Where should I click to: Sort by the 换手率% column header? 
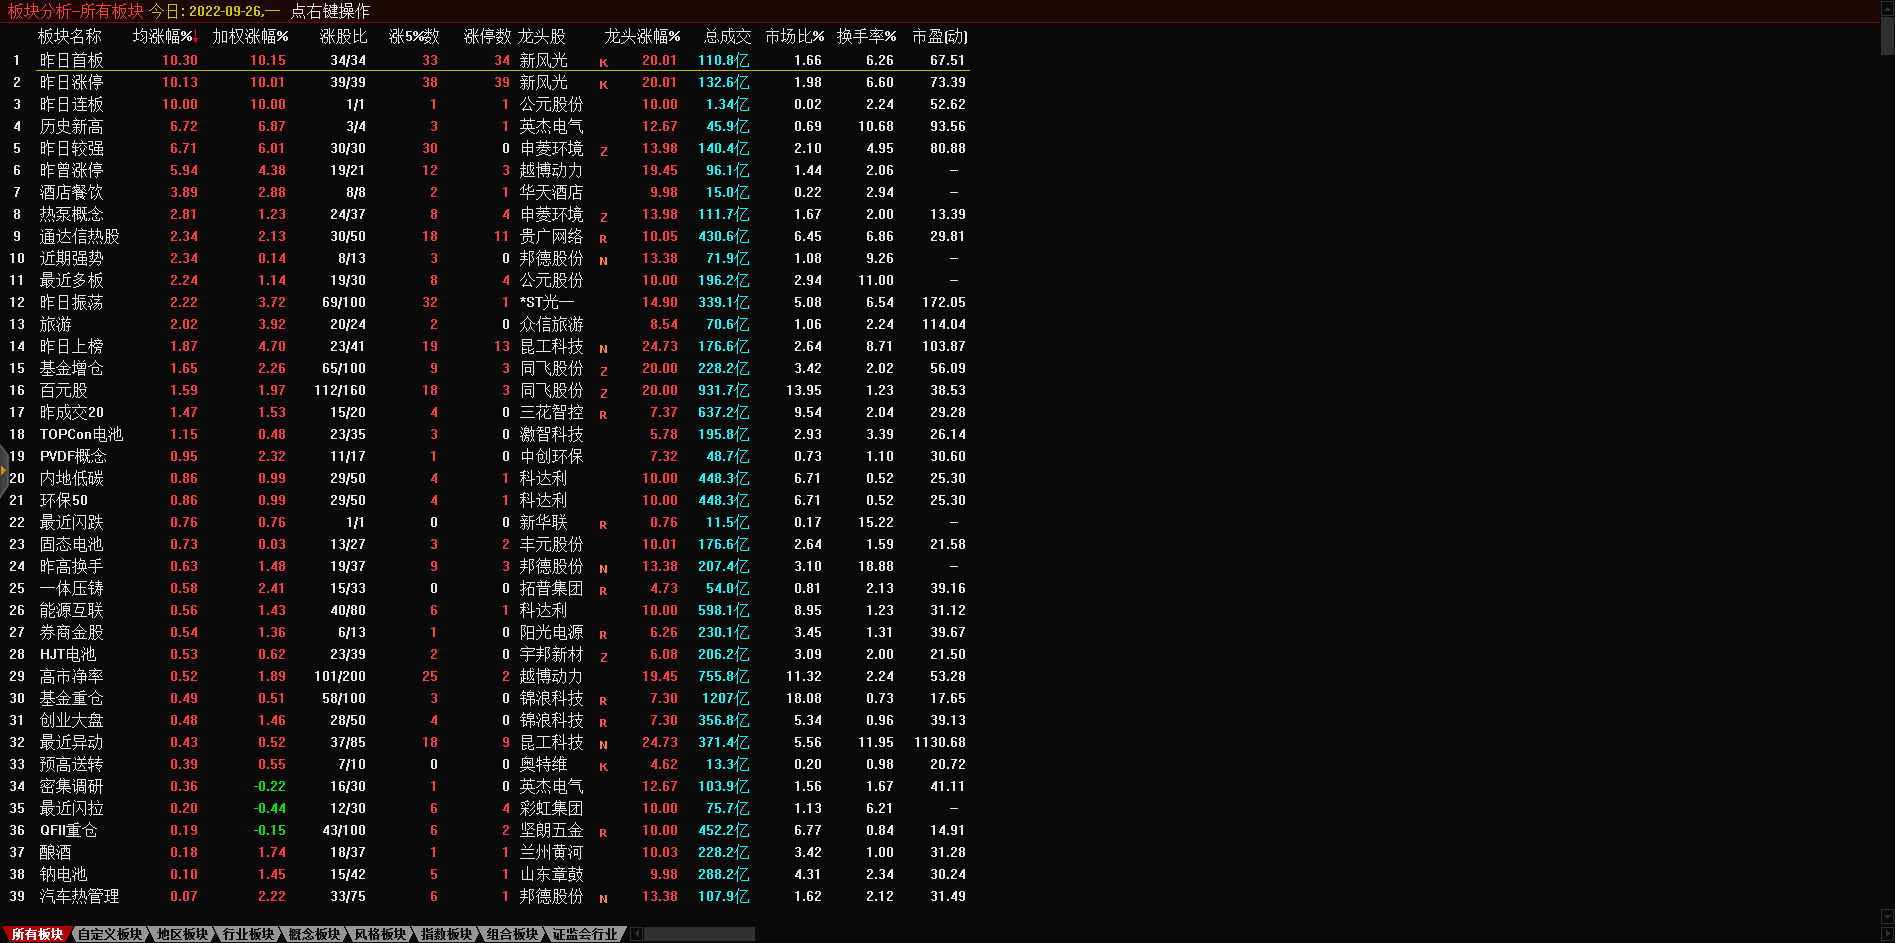point(866,37)
